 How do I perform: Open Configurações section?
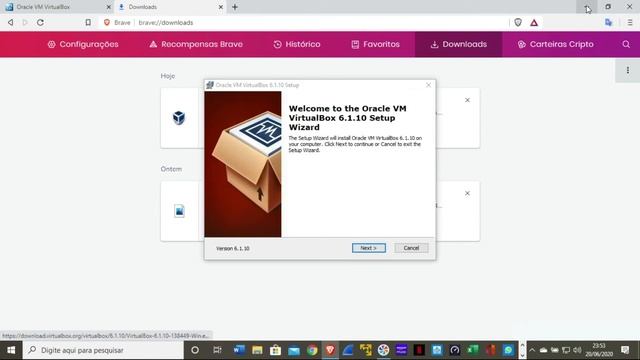click(x=83, y=44)
